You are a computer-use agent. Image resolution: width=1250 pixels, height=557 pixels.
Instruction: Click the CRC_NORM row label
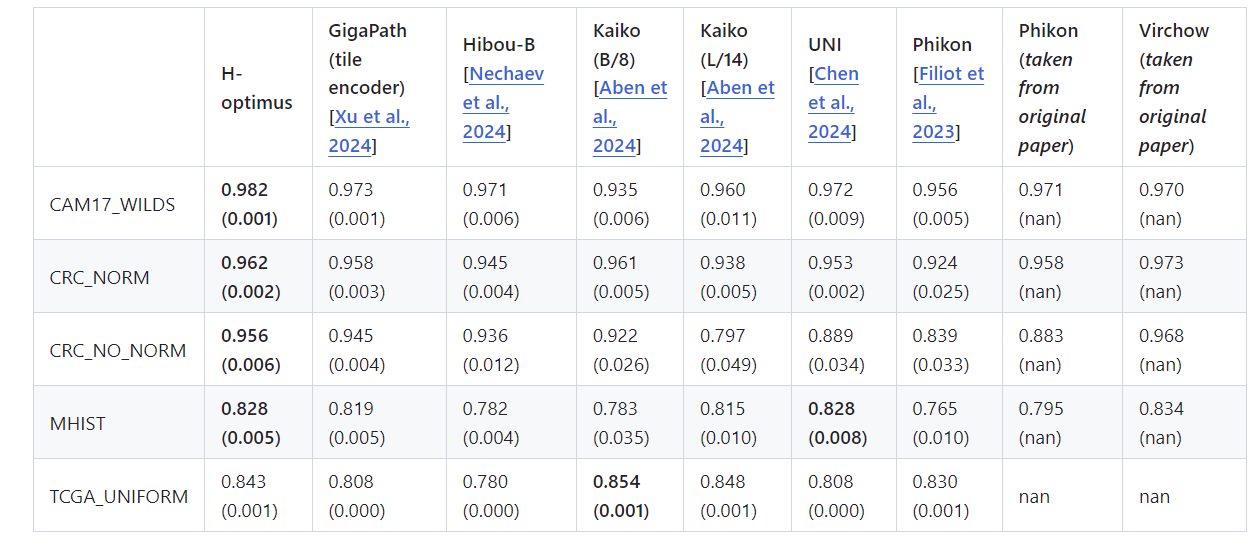(100, 277)
